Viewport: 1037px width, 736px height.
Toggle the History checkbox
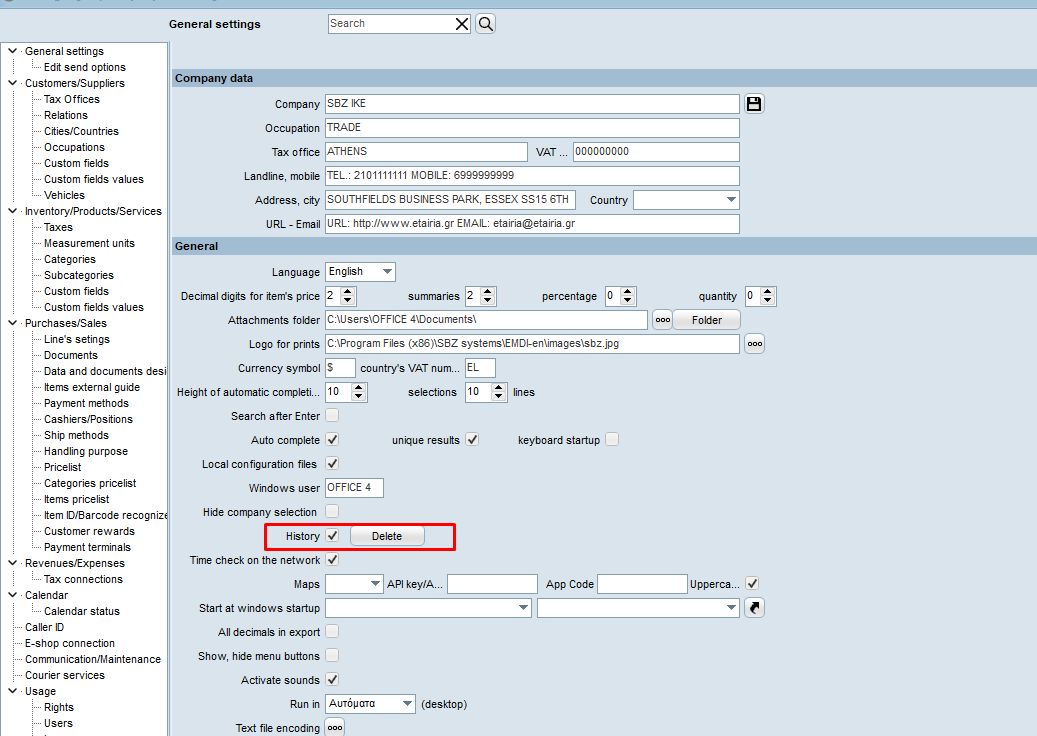[332, 536]
